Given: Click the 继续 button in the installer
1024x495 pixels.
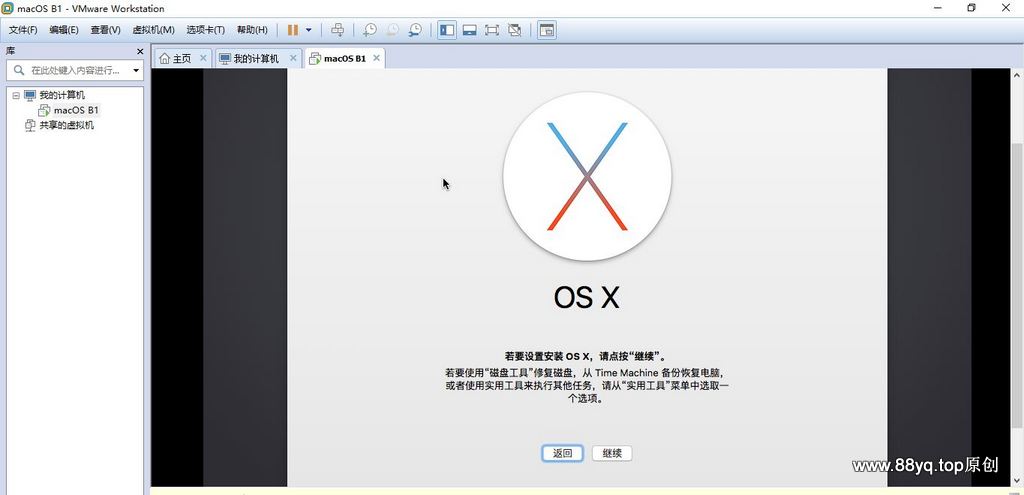Looking at the screenshot, I should tap(612, 453).
